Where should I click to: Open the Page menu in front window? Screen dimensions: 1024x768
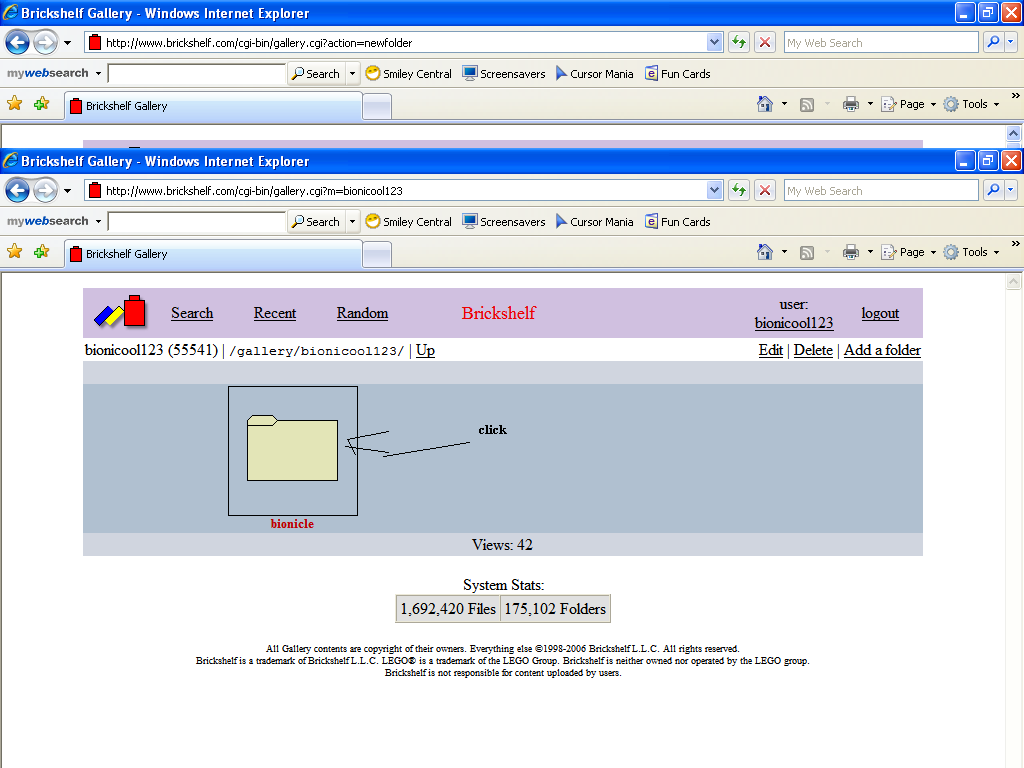pos(908,252)
